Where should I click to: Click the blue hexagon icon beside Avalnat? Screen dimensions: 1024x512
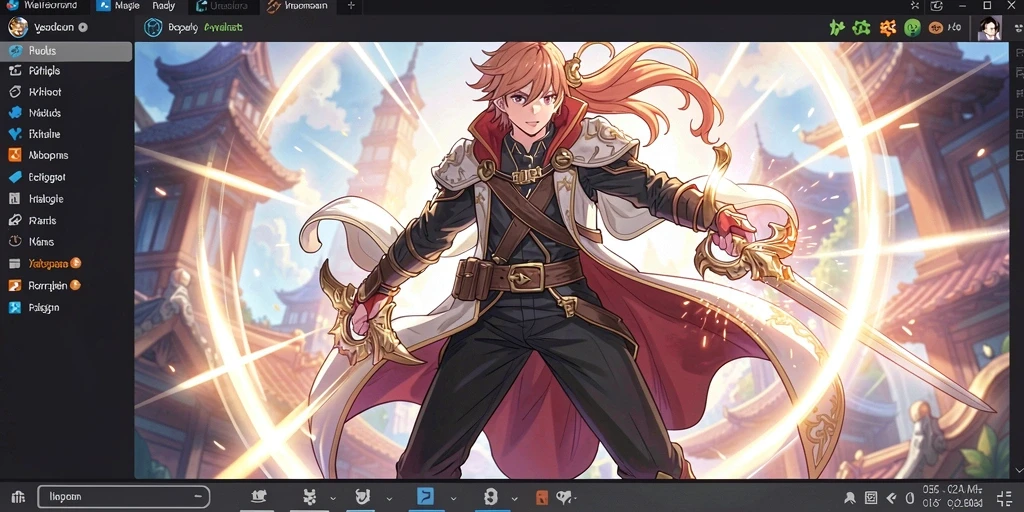click(153, 27)
